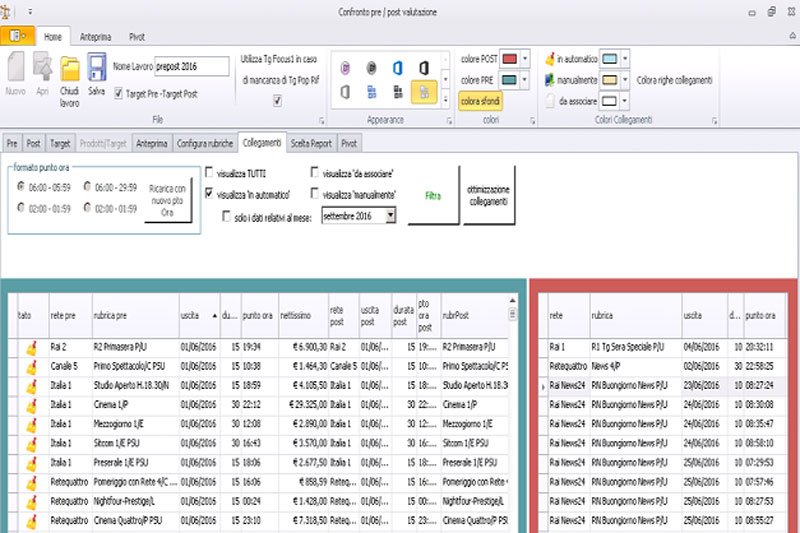This screenshot has width=800, height=533.
Task: Uncheck 'visualizza in automatico' checkbox
Action: pyautogui.click(x=210, y=192)
